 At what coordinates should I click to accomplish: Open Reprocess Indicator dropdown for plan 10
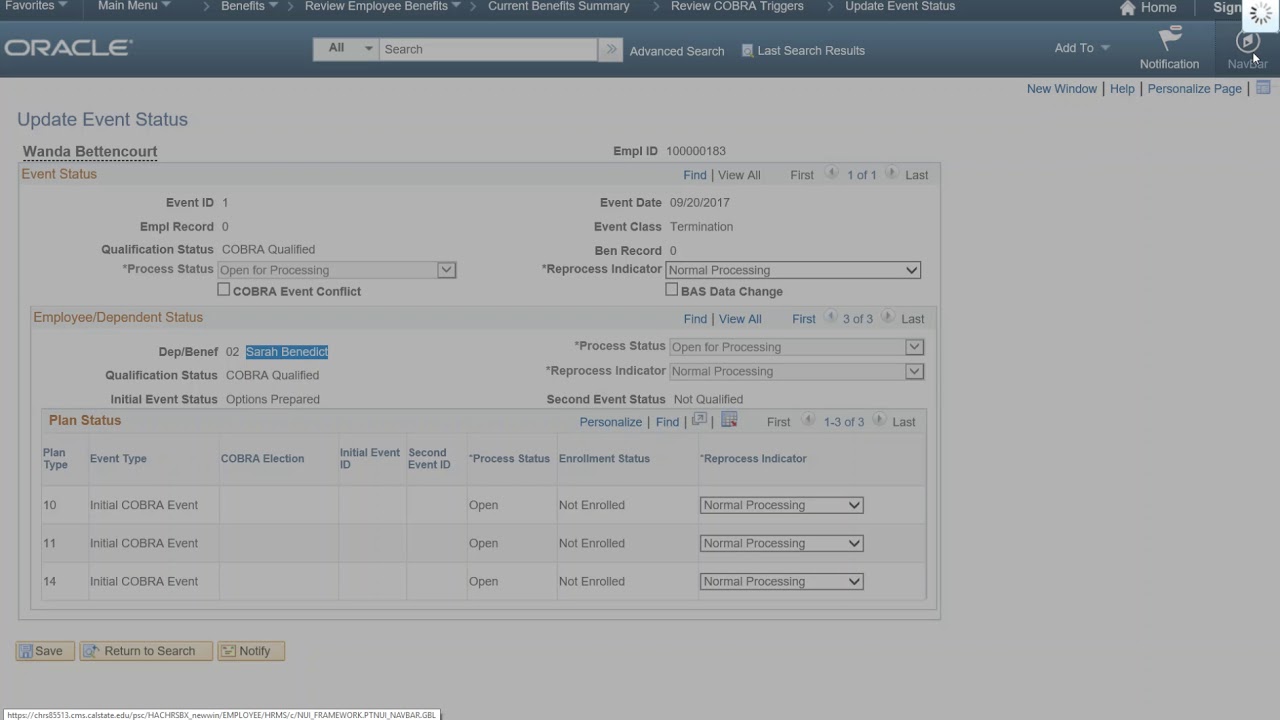(x=781, y=505)
